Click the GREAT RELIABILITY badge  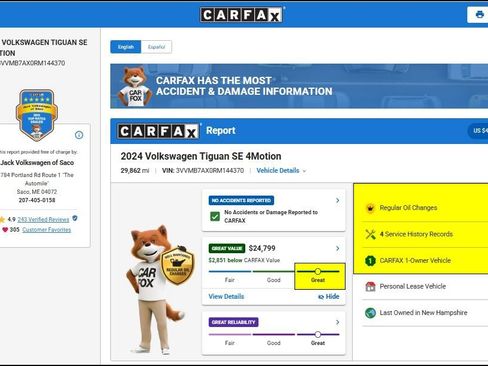(233, 322)
